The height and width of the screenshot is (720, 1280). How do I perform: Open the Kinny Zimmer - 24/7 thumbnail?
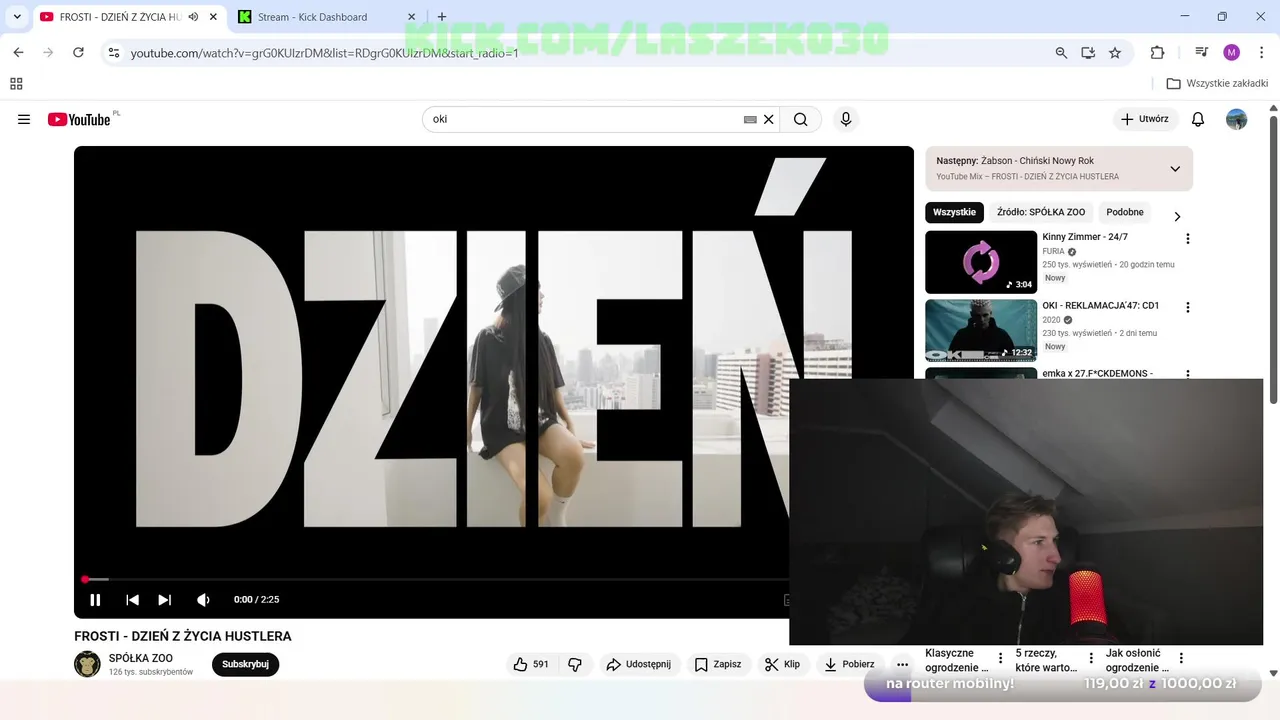pos(981,262)
